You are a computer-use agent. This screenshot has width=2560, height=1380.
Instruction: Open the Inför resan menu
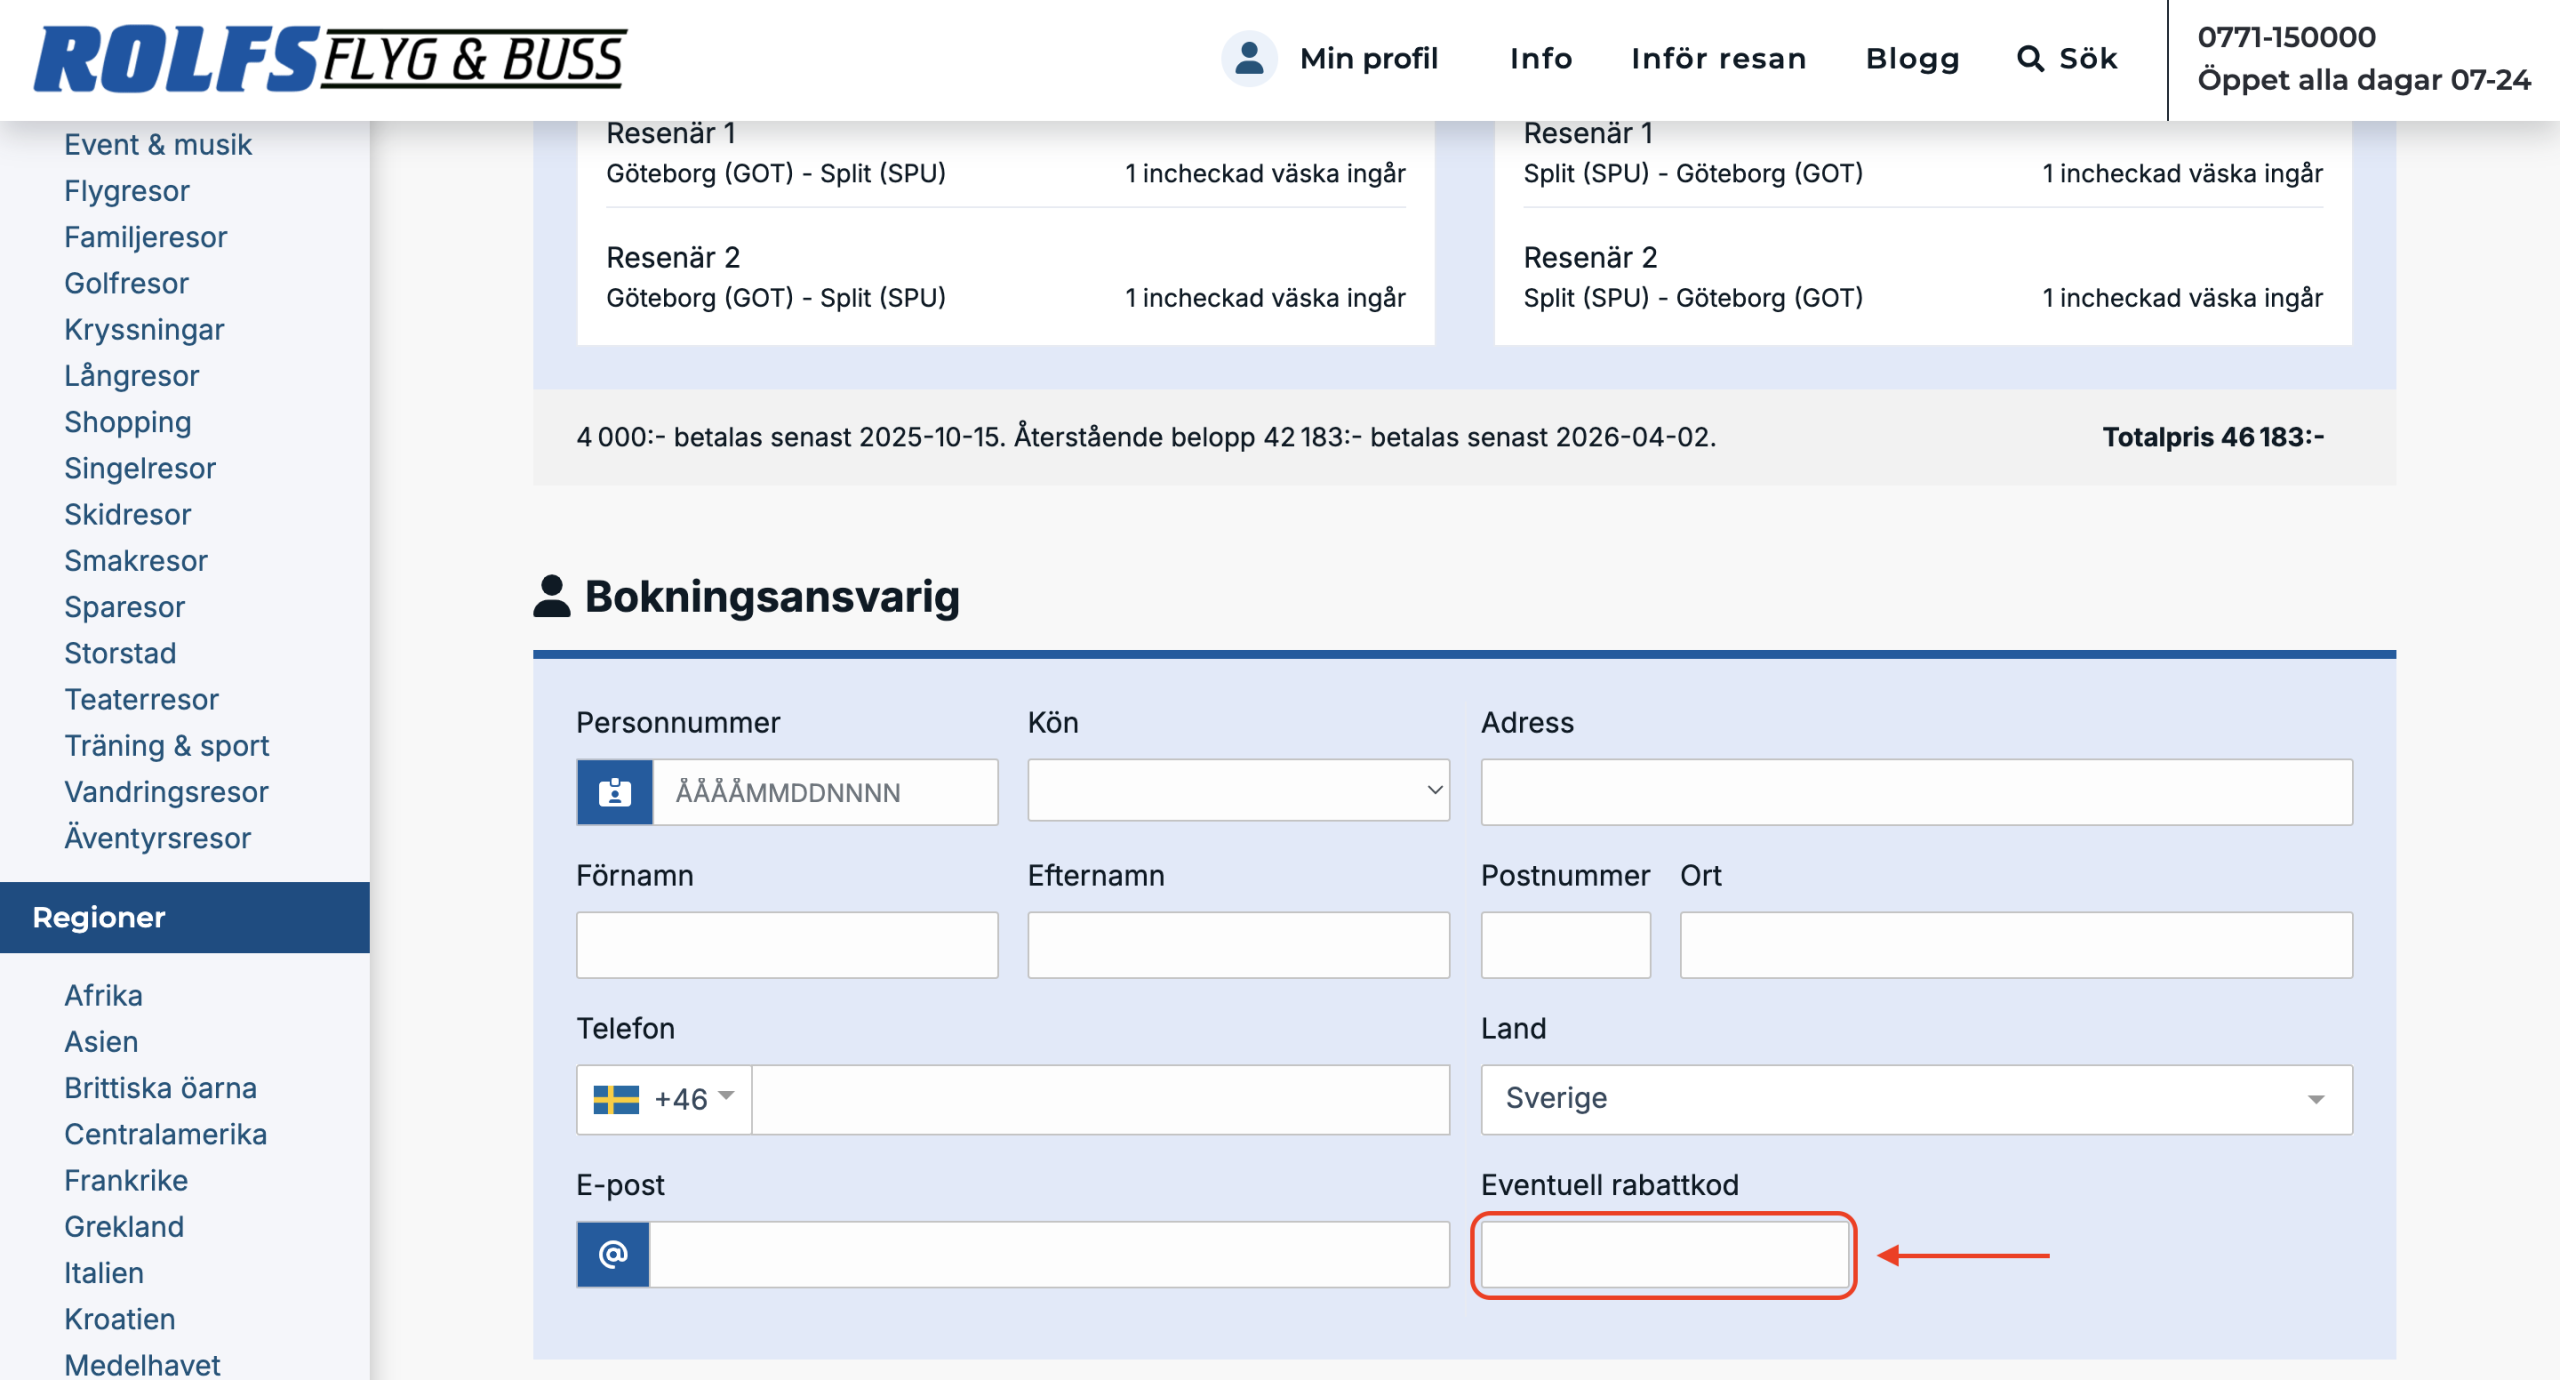[1718, 58]
